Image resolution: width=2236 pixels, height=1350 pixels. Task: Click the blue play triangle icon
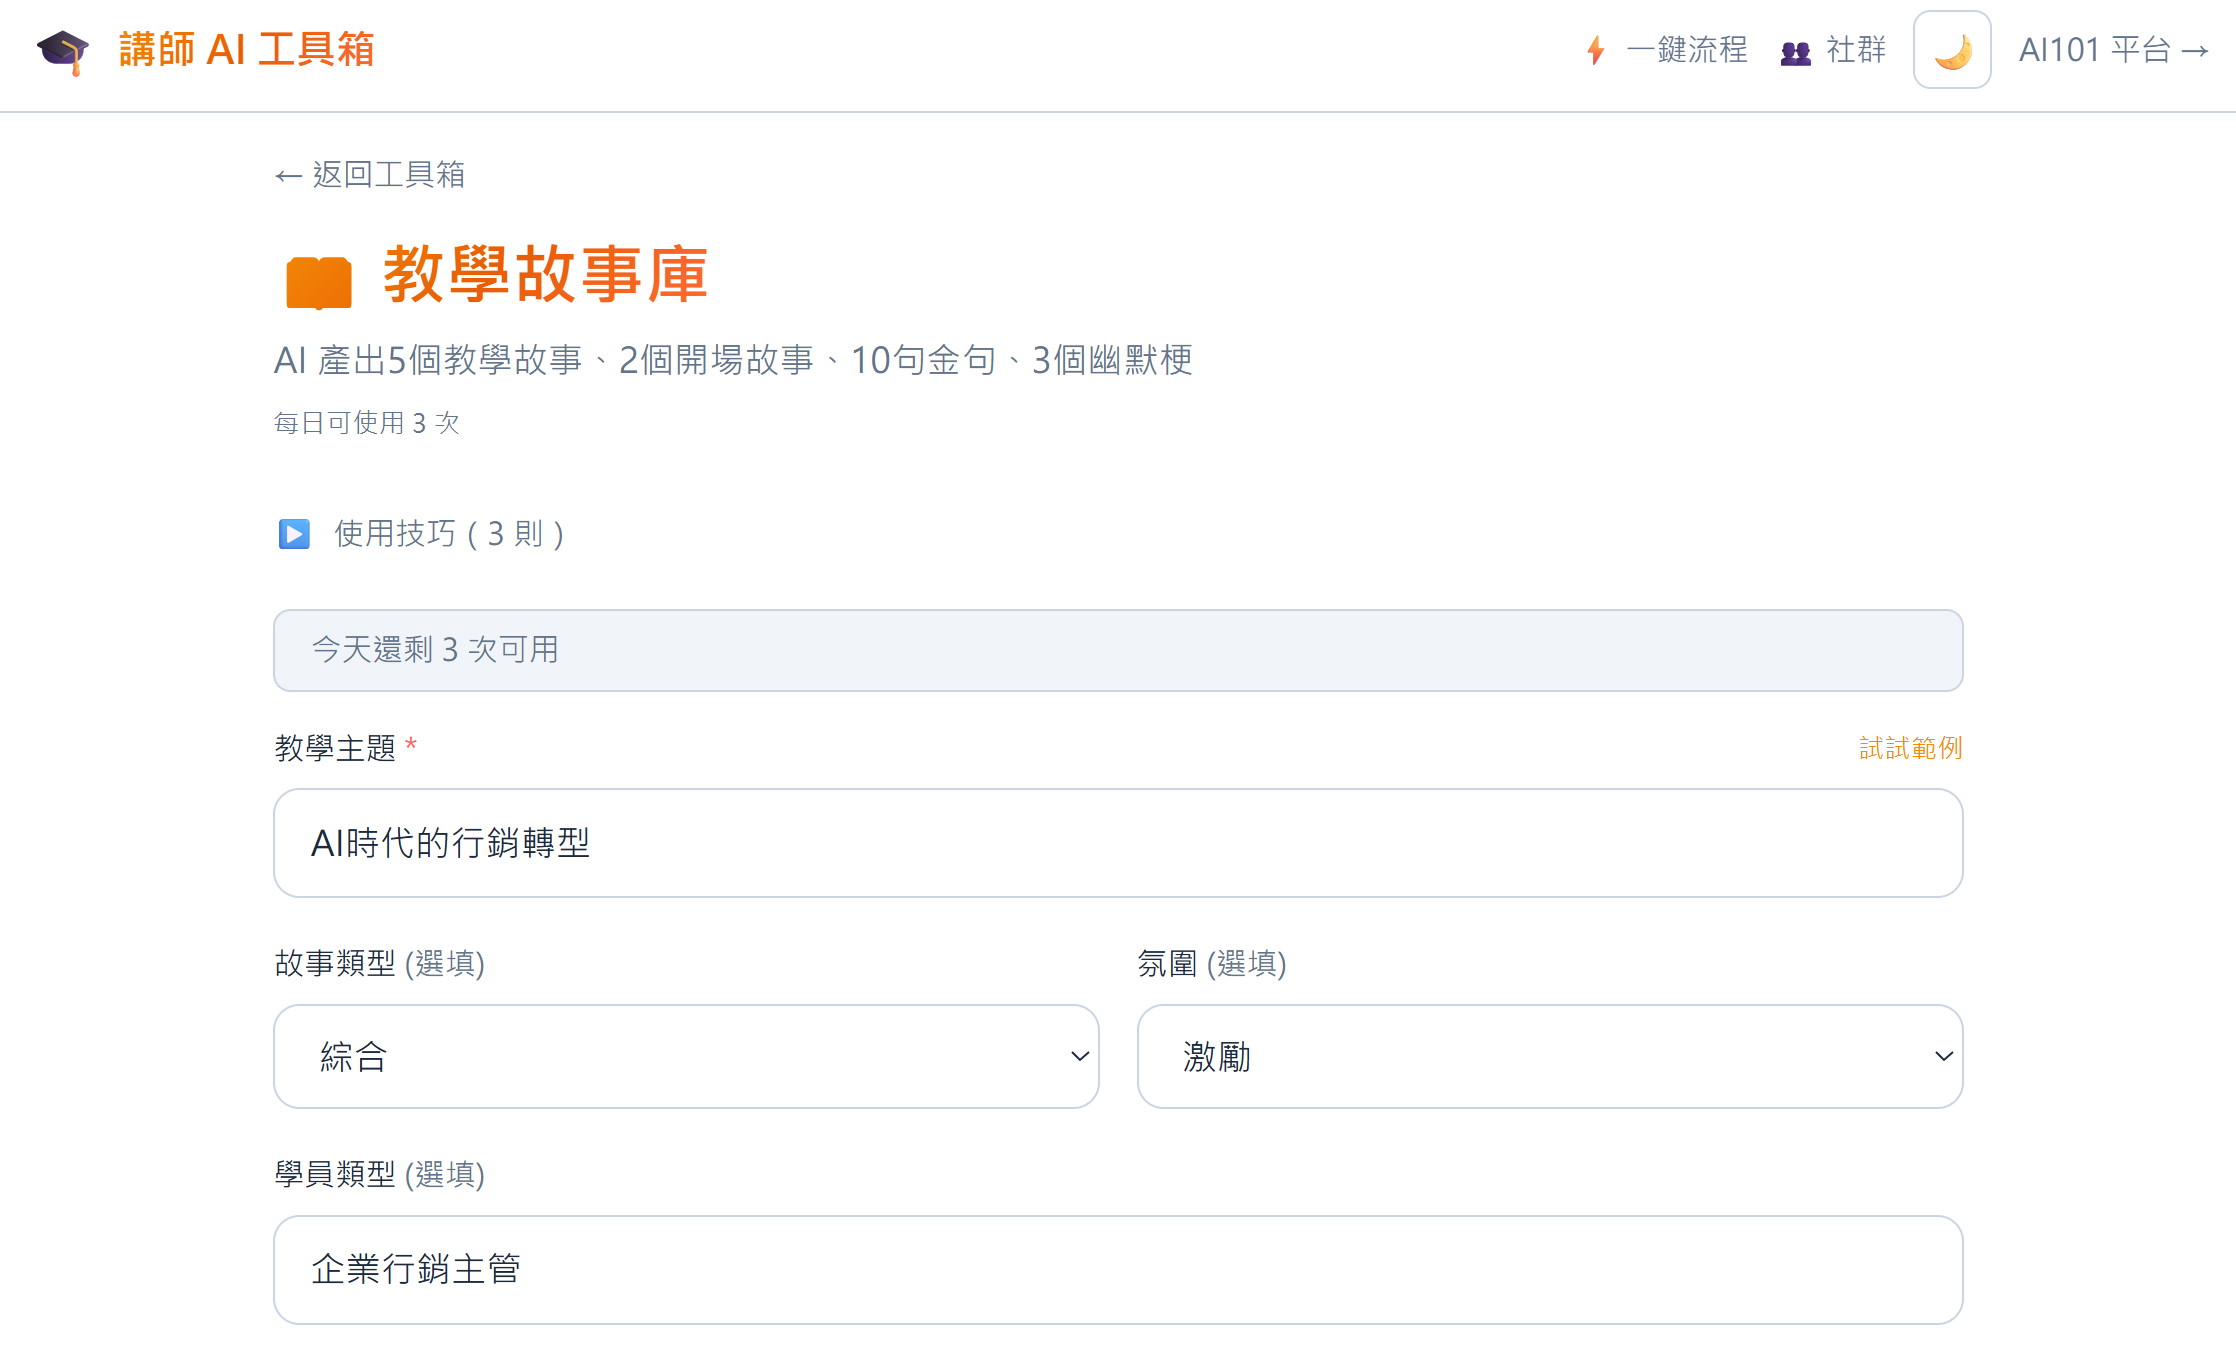(294, 534)
